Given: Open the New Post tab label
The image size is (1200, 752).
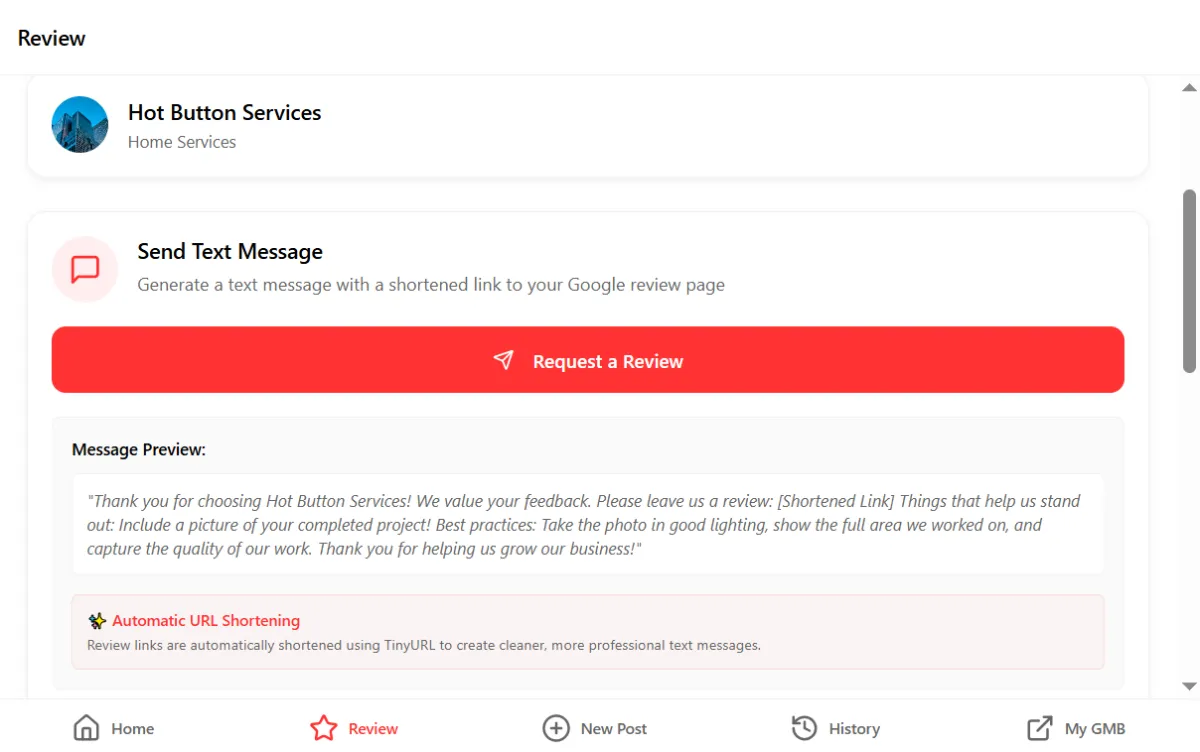Looking at the screenshot, I should tap(614, 729).
